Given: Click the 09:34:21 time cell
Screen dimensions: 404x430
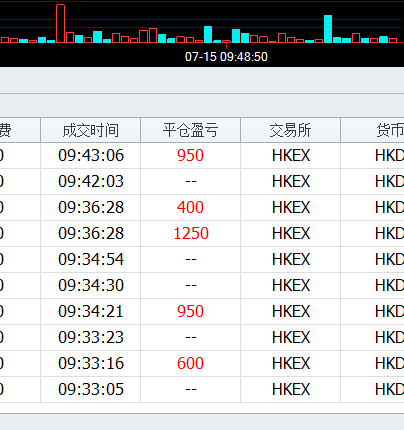Looking at the screenshot, I should 90,312.
